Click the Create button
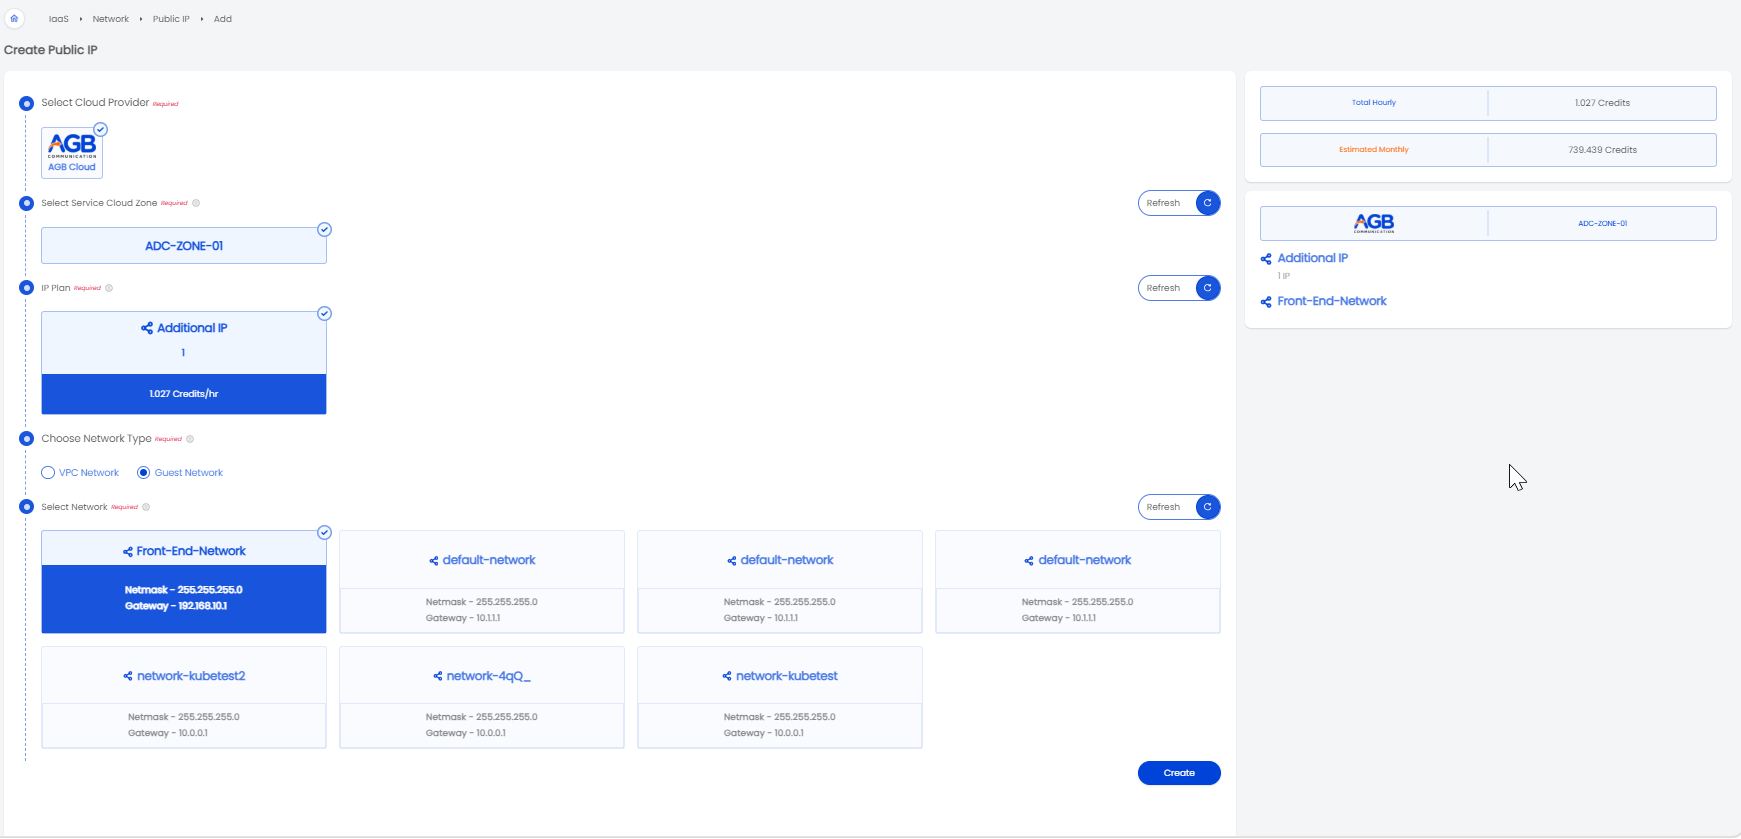 1179,773
